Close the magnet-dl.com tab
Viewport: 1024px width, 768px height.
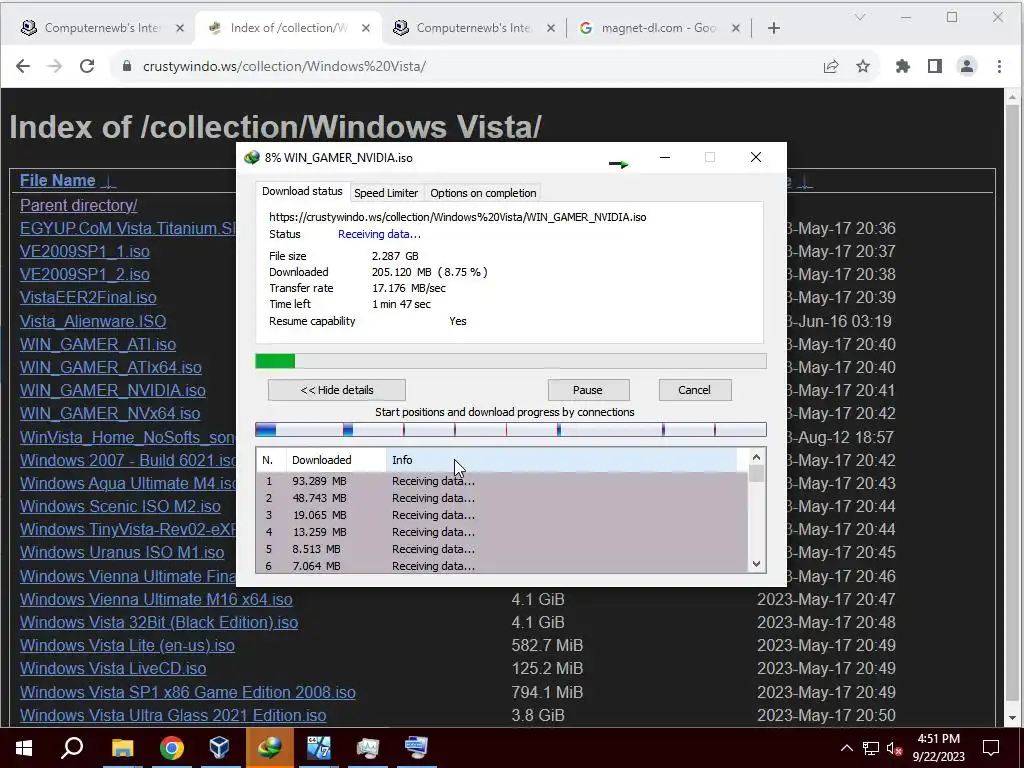[x=735, y=28]
